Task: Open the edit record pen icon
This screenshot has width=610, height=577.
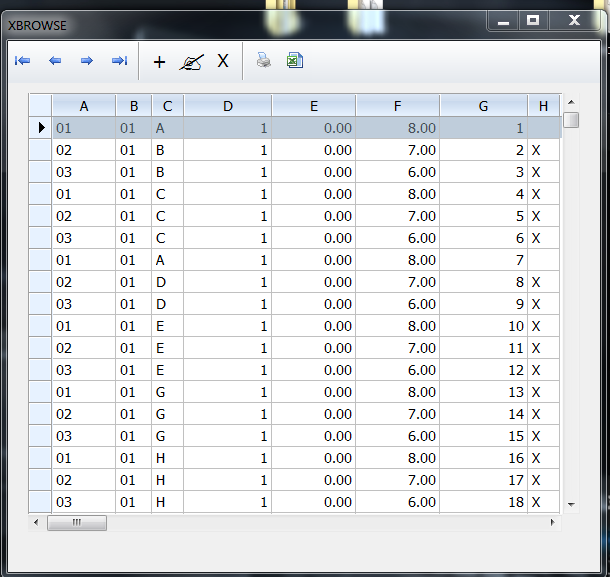Action: coord(191,62)
